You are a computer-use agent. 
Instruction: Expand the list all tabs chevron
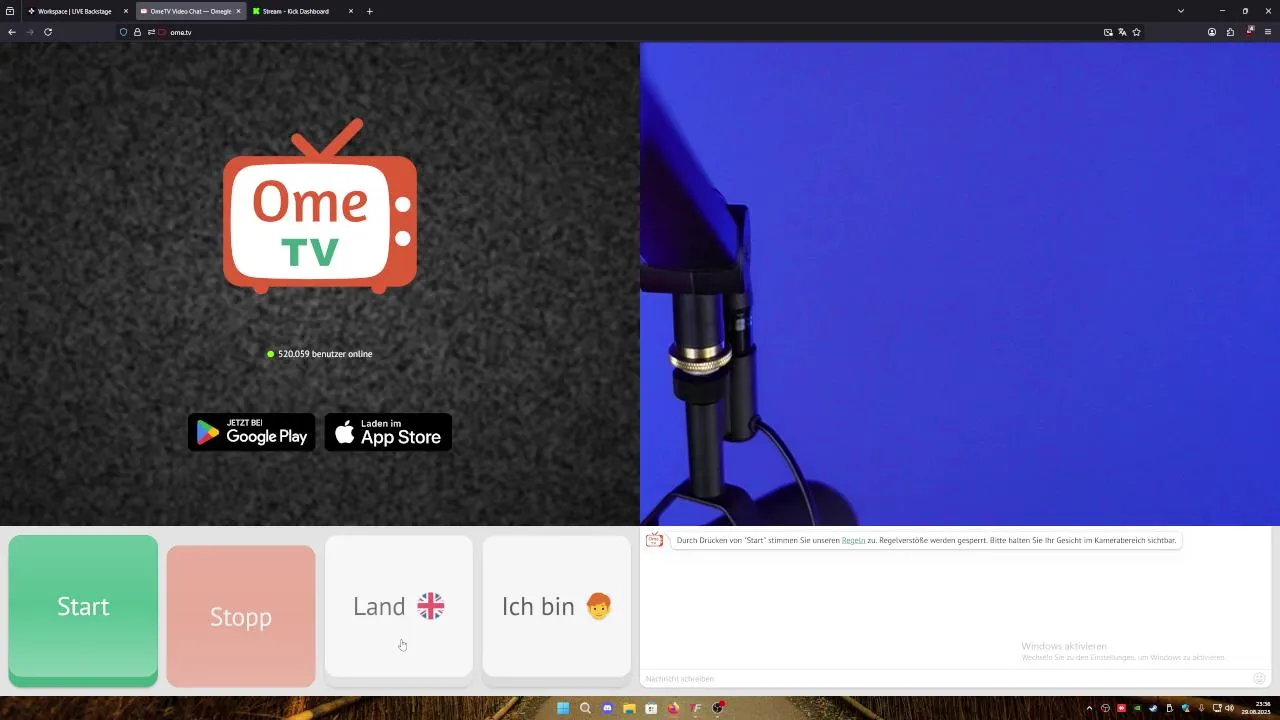[1181, 11]
